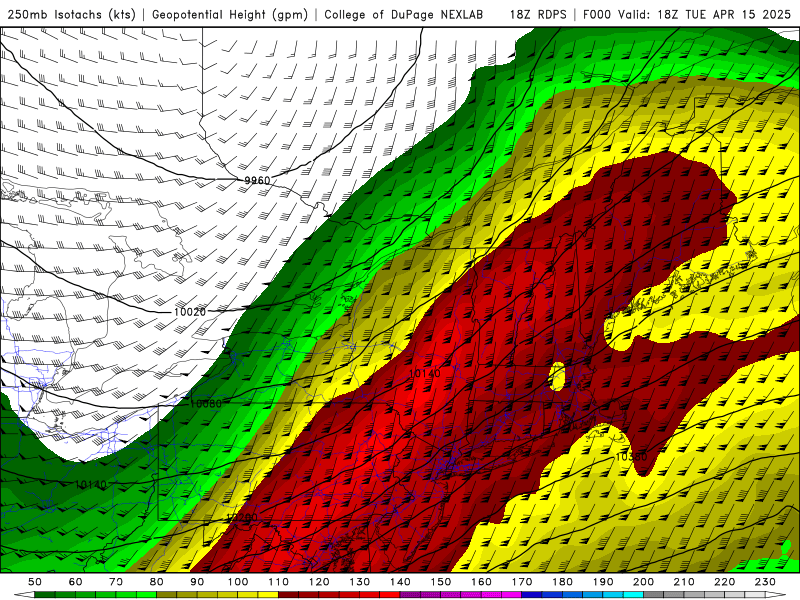Click the 170 value on the color scale
This screenshot has width=800, height=600.
tap(521, 582)
